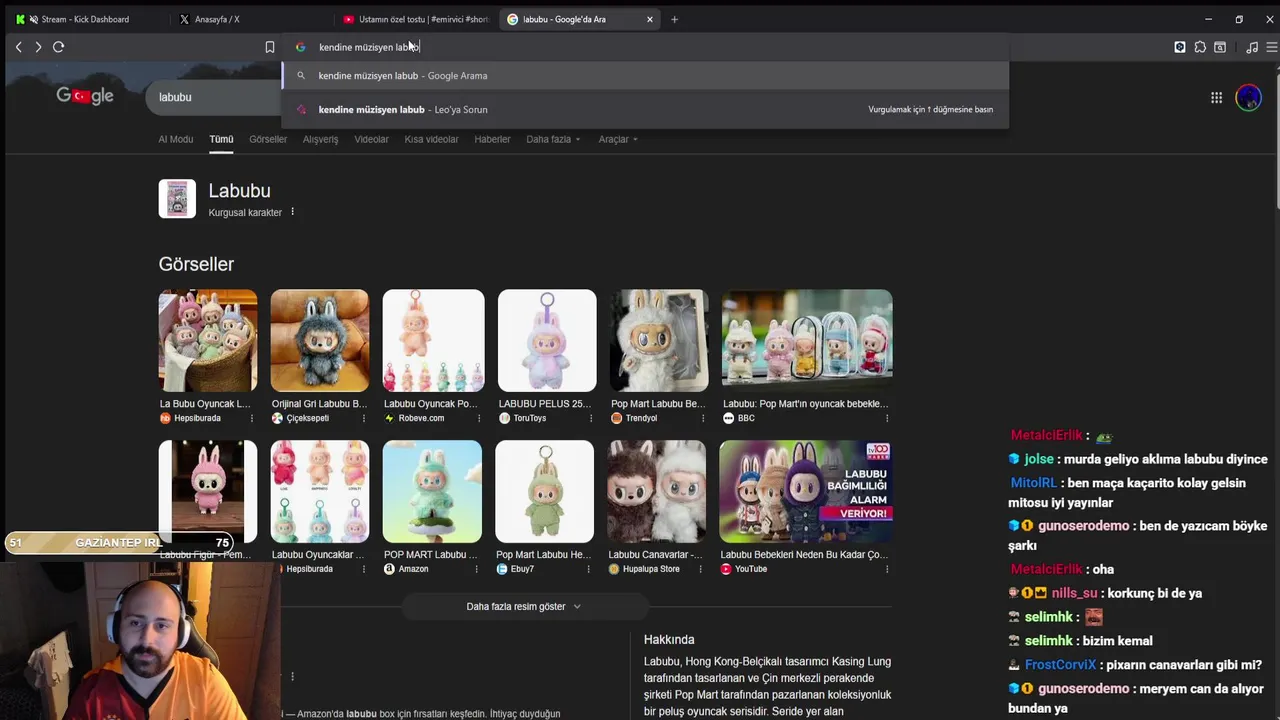
Task: Open options for Çiçeksepeti image result
Action: point(364,418)
